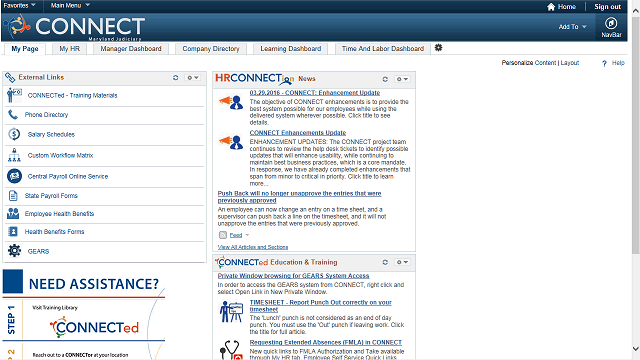Expand the Feed dropdown arrow

pyautogui.click(x=247, y=235)
